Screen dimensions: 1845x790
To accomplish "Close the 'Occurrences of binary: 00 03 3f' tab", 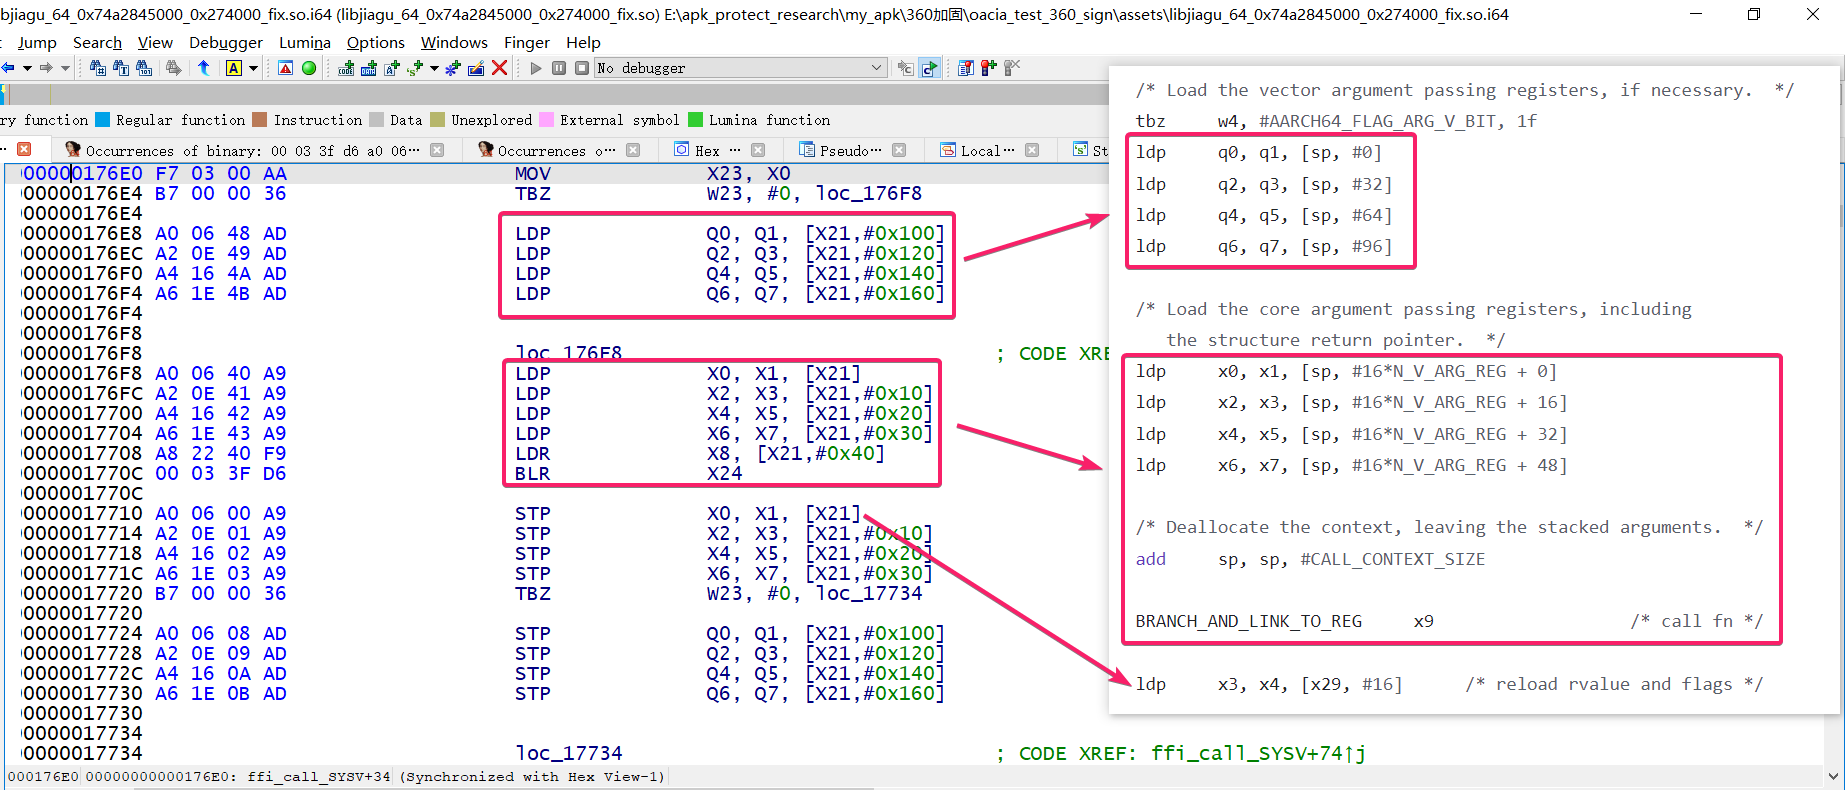I will pos(437,150).
